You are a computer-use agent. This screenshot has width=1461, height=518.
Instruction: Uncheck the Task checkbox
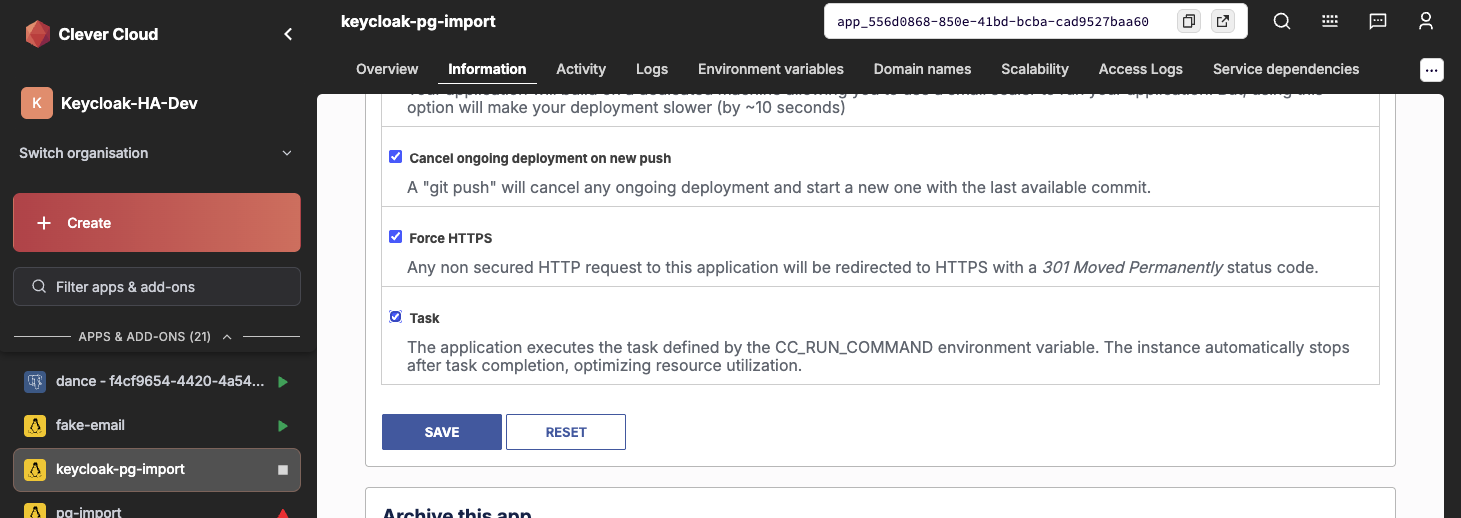pos(396,317)
